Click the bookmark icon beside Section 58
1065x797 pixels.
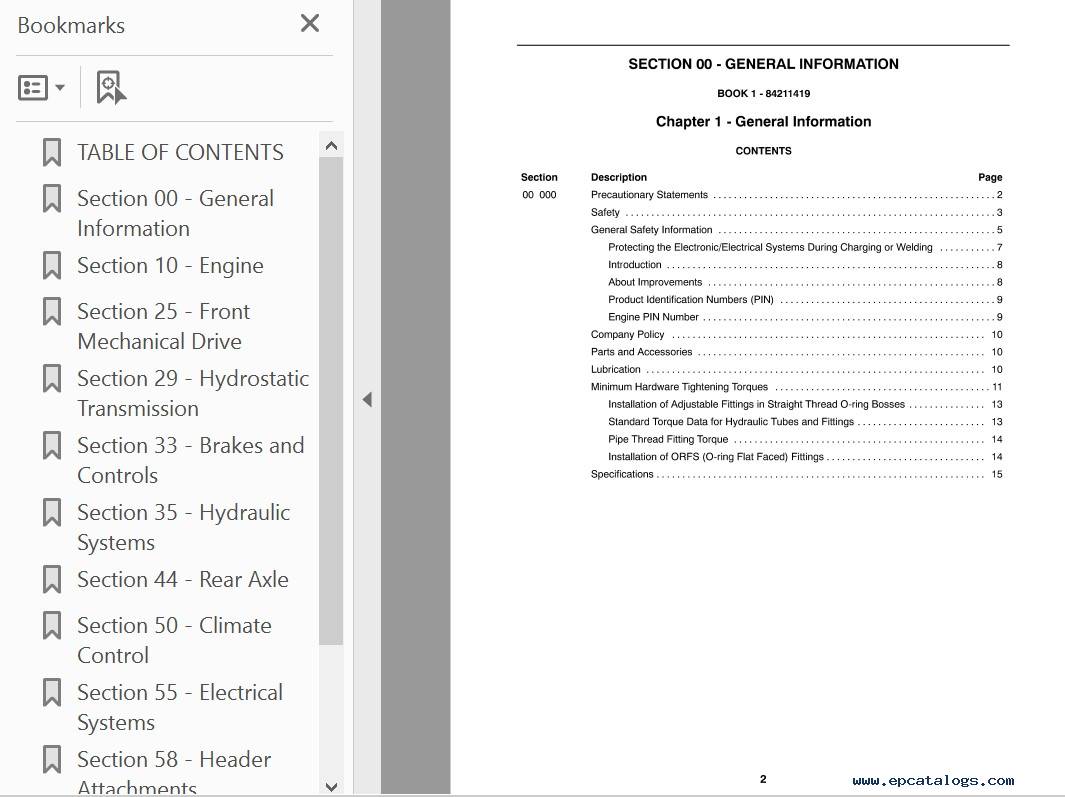point(52,759)
